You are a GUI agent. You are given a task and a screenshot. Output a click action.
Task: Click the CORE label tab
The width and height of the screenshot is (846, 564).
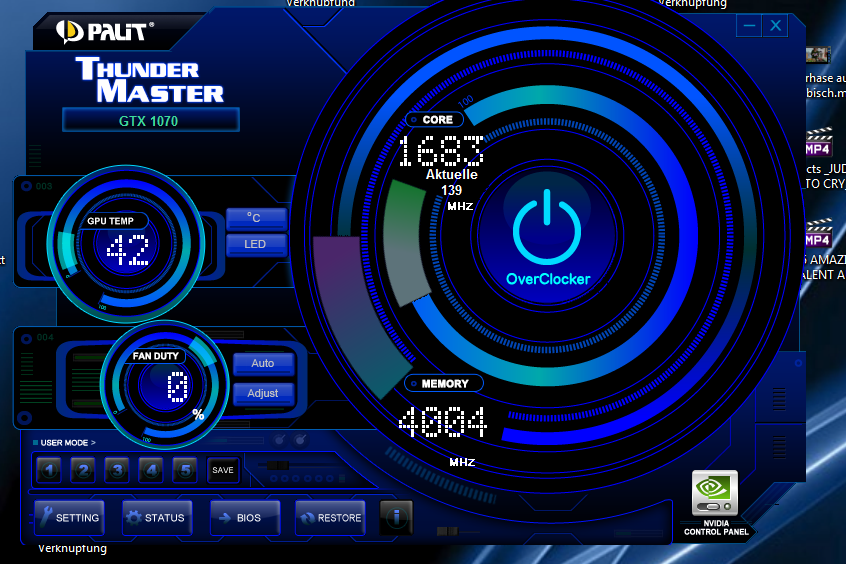pos(434,119)
